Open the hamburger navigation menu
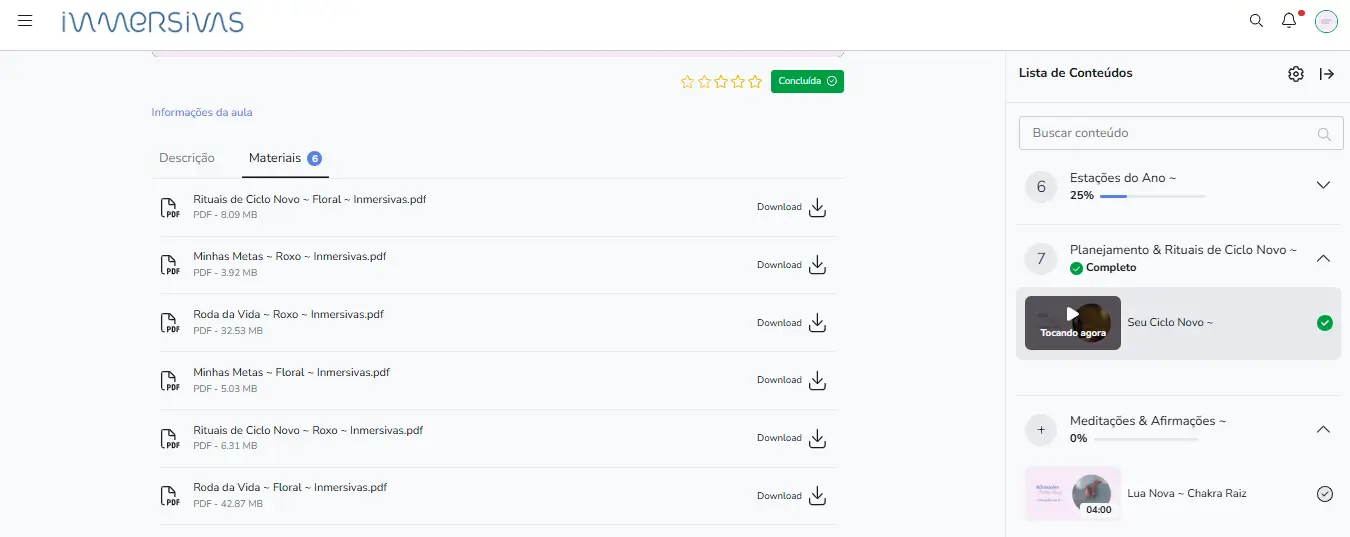 pos(25,21)
